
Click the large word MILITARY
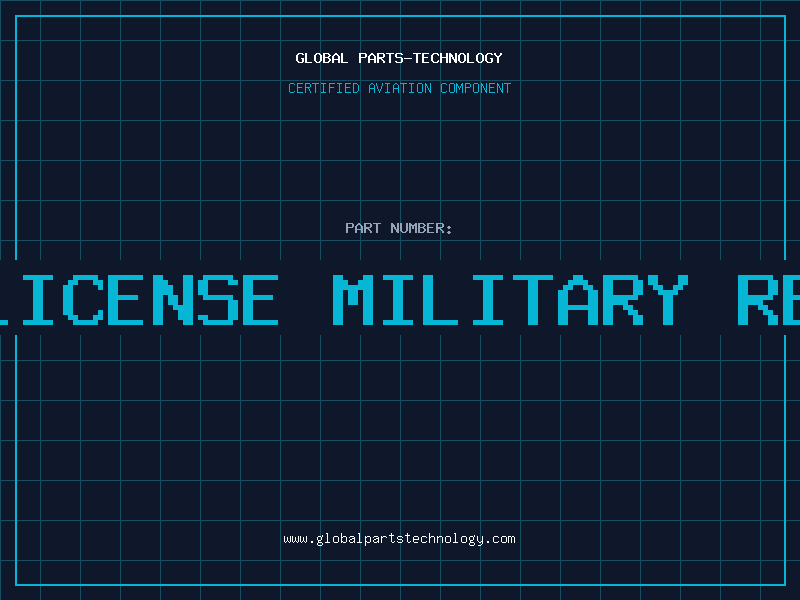pos(511,300)
